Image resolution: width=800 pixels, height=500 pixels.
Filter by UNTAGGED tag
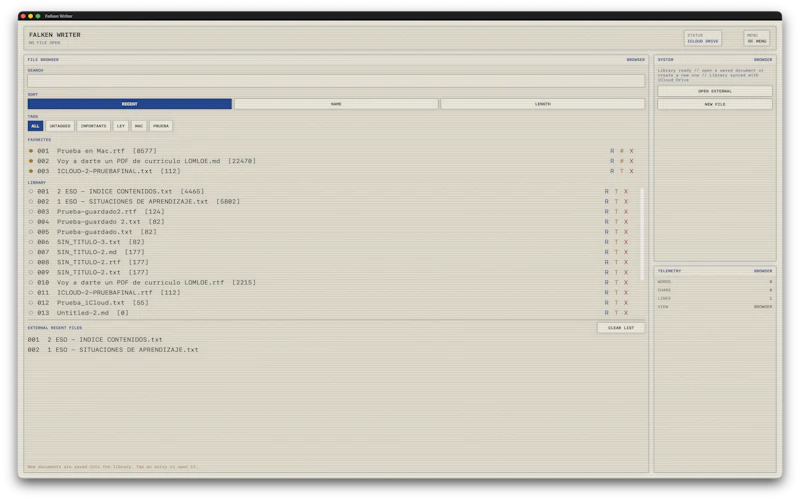tap(60, 126)
